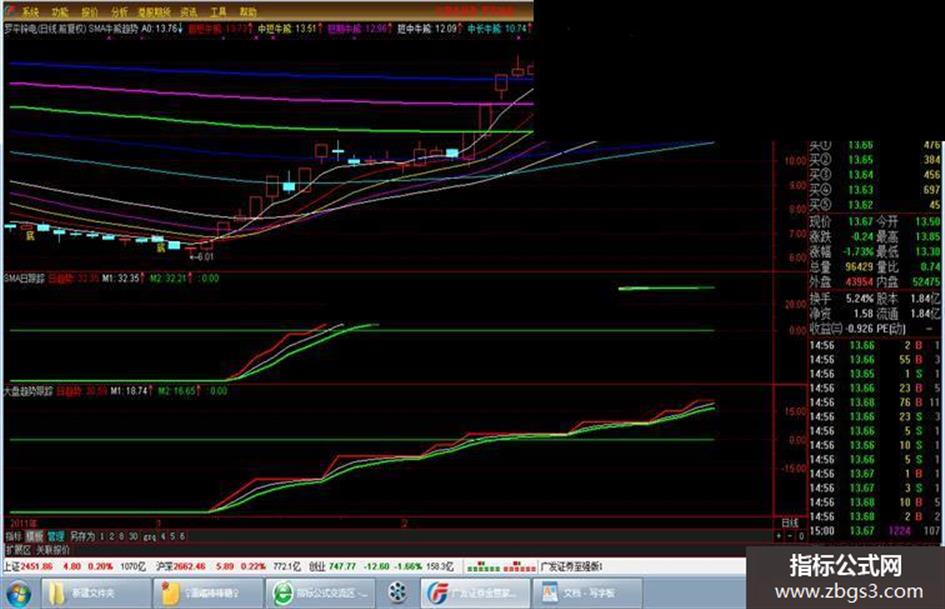
Task: Open the Windows Start button
Action: point(18,593)
